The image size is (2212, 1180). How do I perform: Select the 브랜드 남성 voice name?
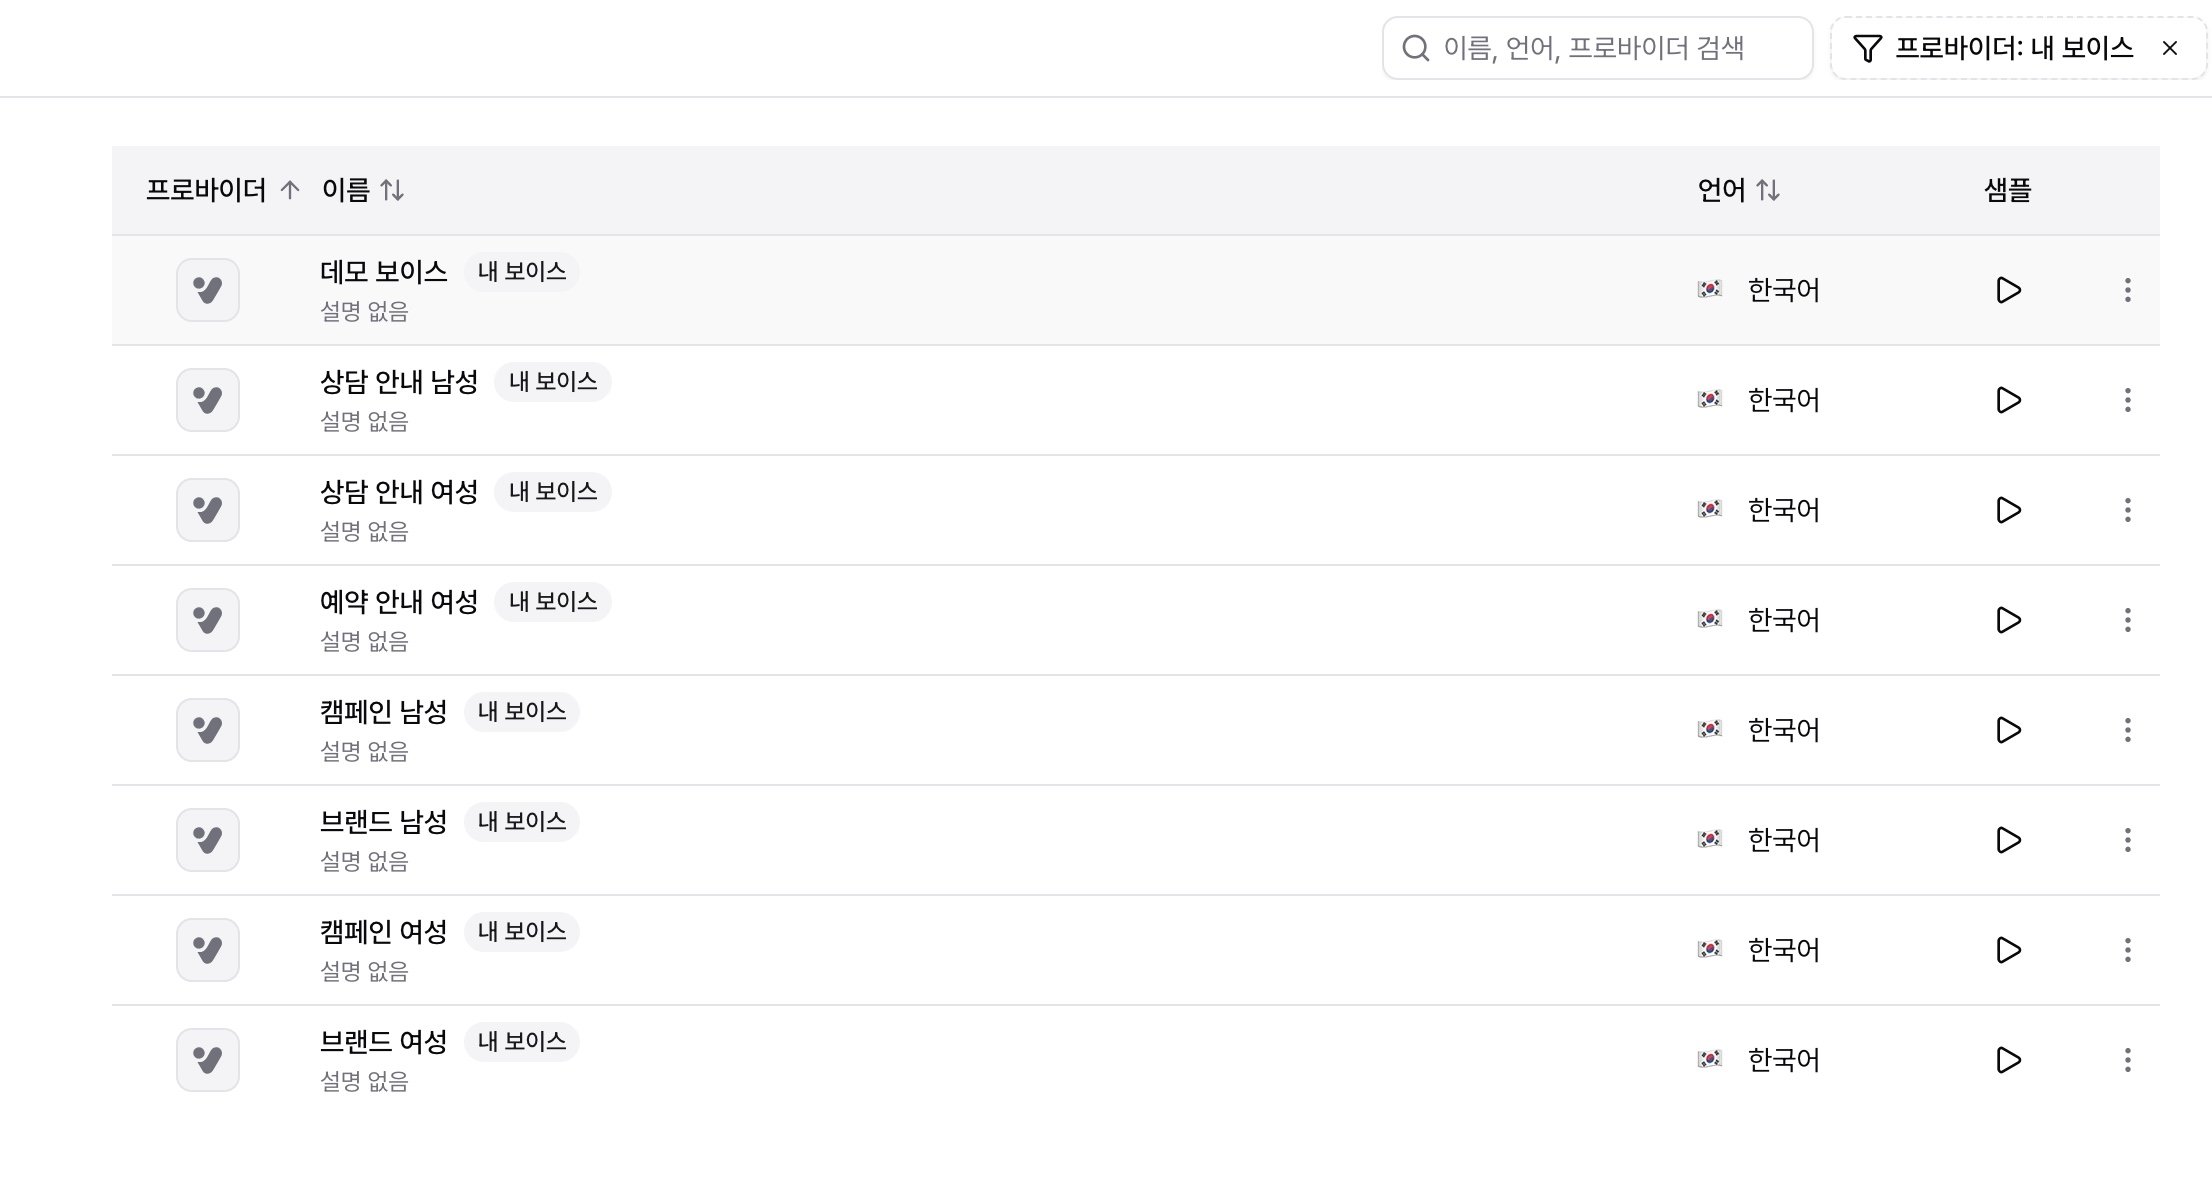click(384, 821)
